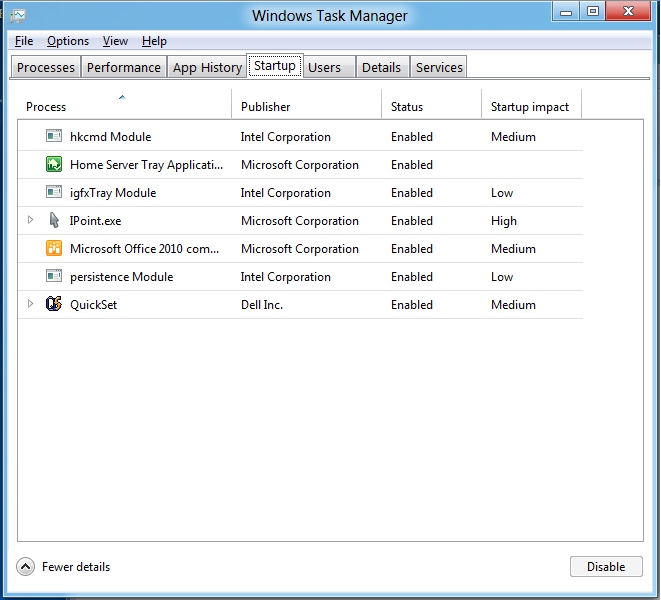Click Low impact in igfxTray Module row
This screenshot has height=600, width=661.
502,193
